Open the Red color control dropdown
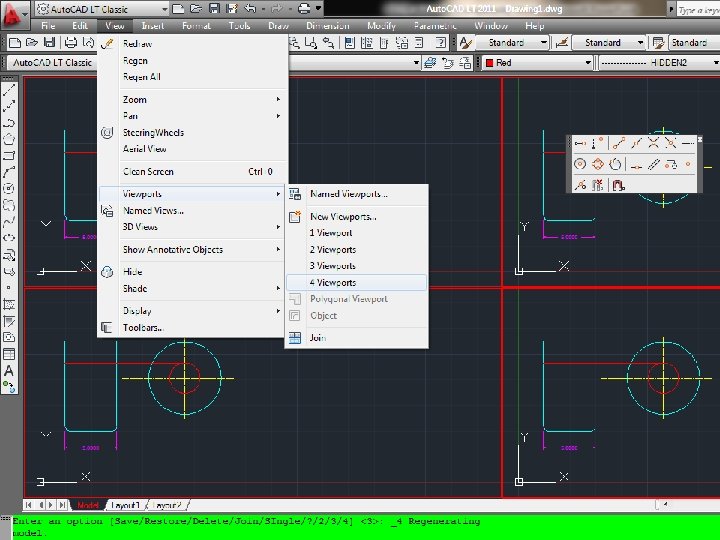This screenshot has width=720, height=540. pyautogui.click(x=538, y=62)
